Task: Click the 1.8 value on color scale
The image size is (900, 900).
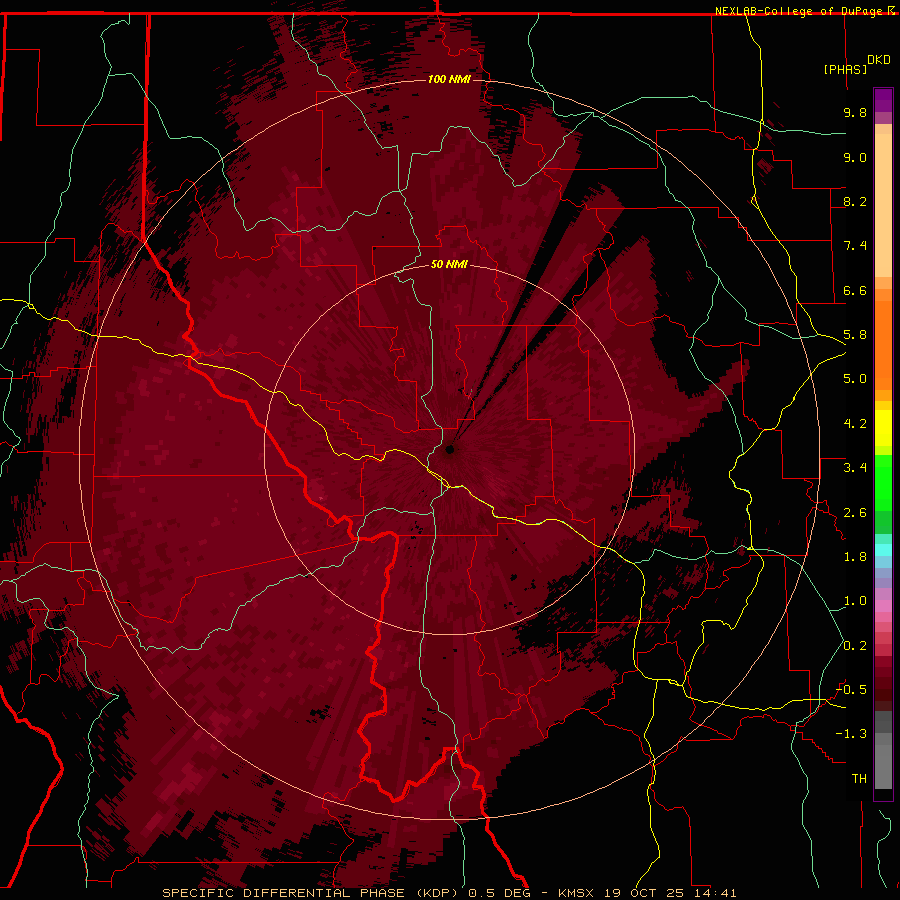Action: [x=855, y=557]
